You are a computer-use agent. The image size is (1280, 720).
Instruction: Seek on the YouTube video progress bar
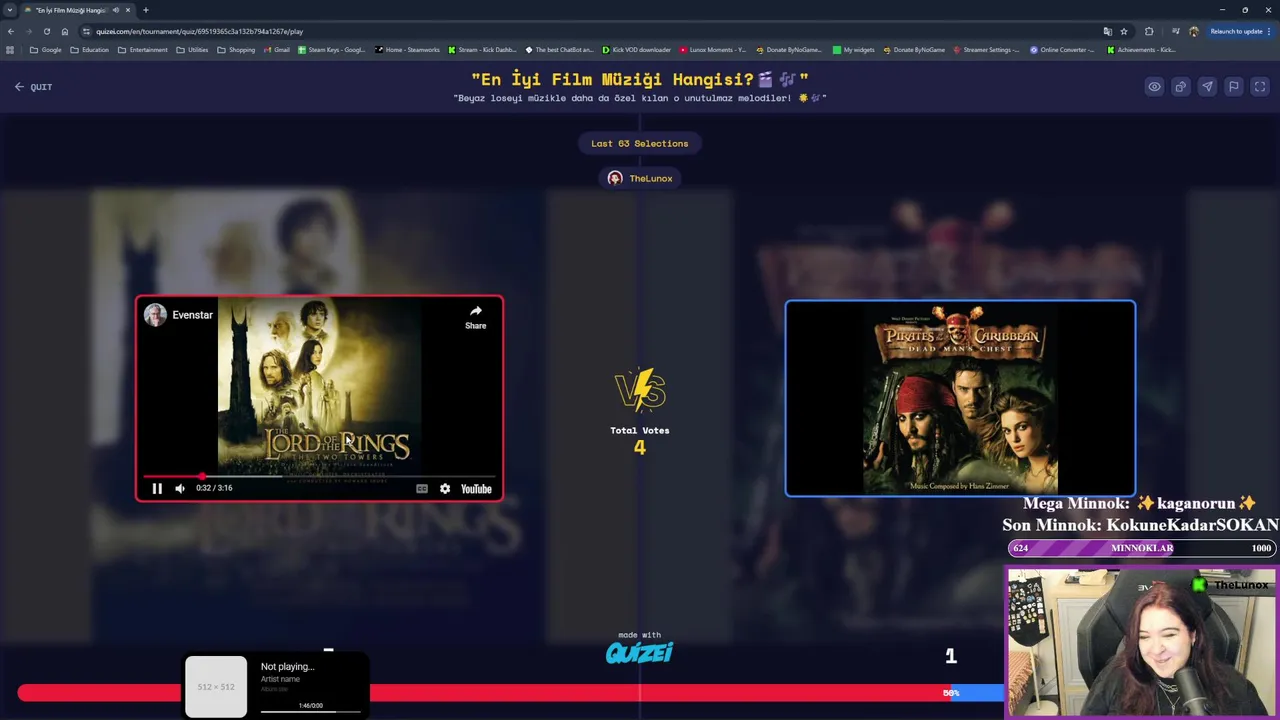[x=319, y=476]
